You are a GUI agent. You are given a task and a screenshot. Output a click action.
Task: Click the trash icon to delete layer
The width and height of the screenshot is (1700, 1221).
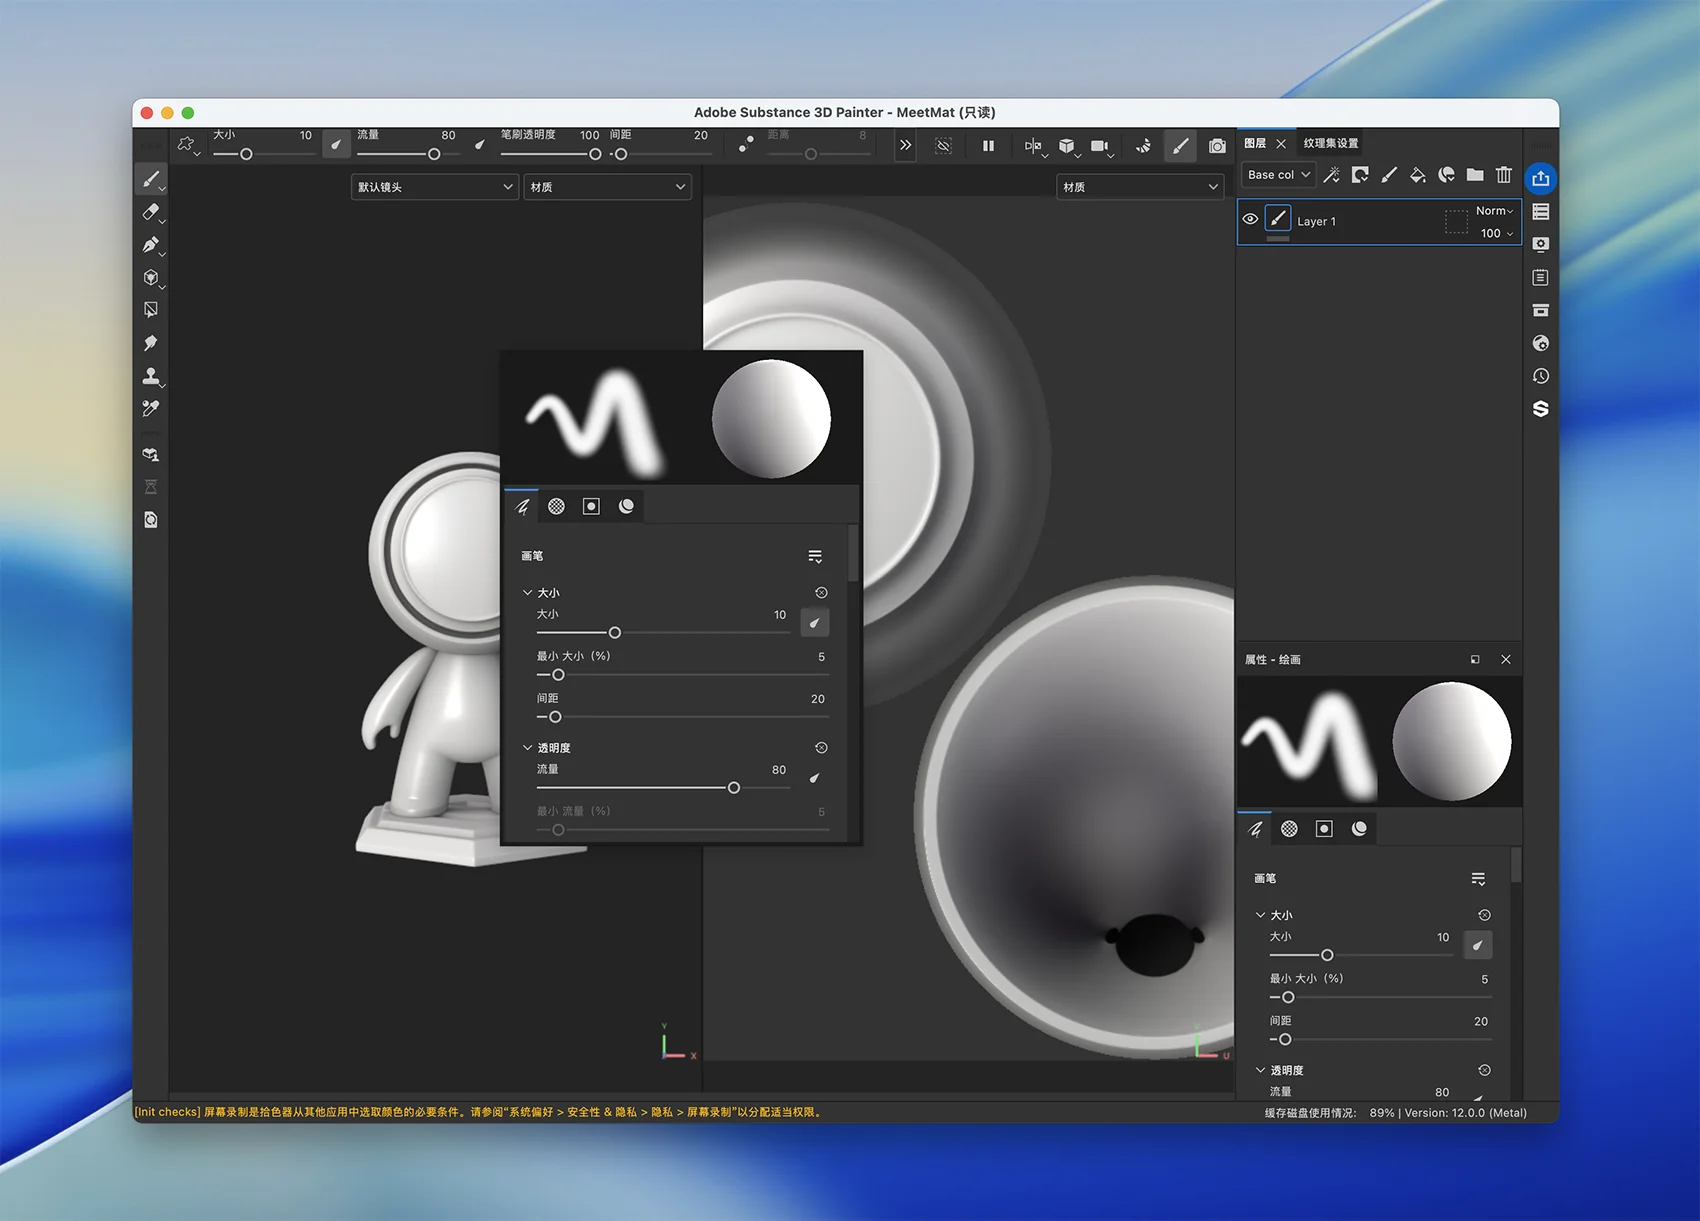pos(1503,175)
